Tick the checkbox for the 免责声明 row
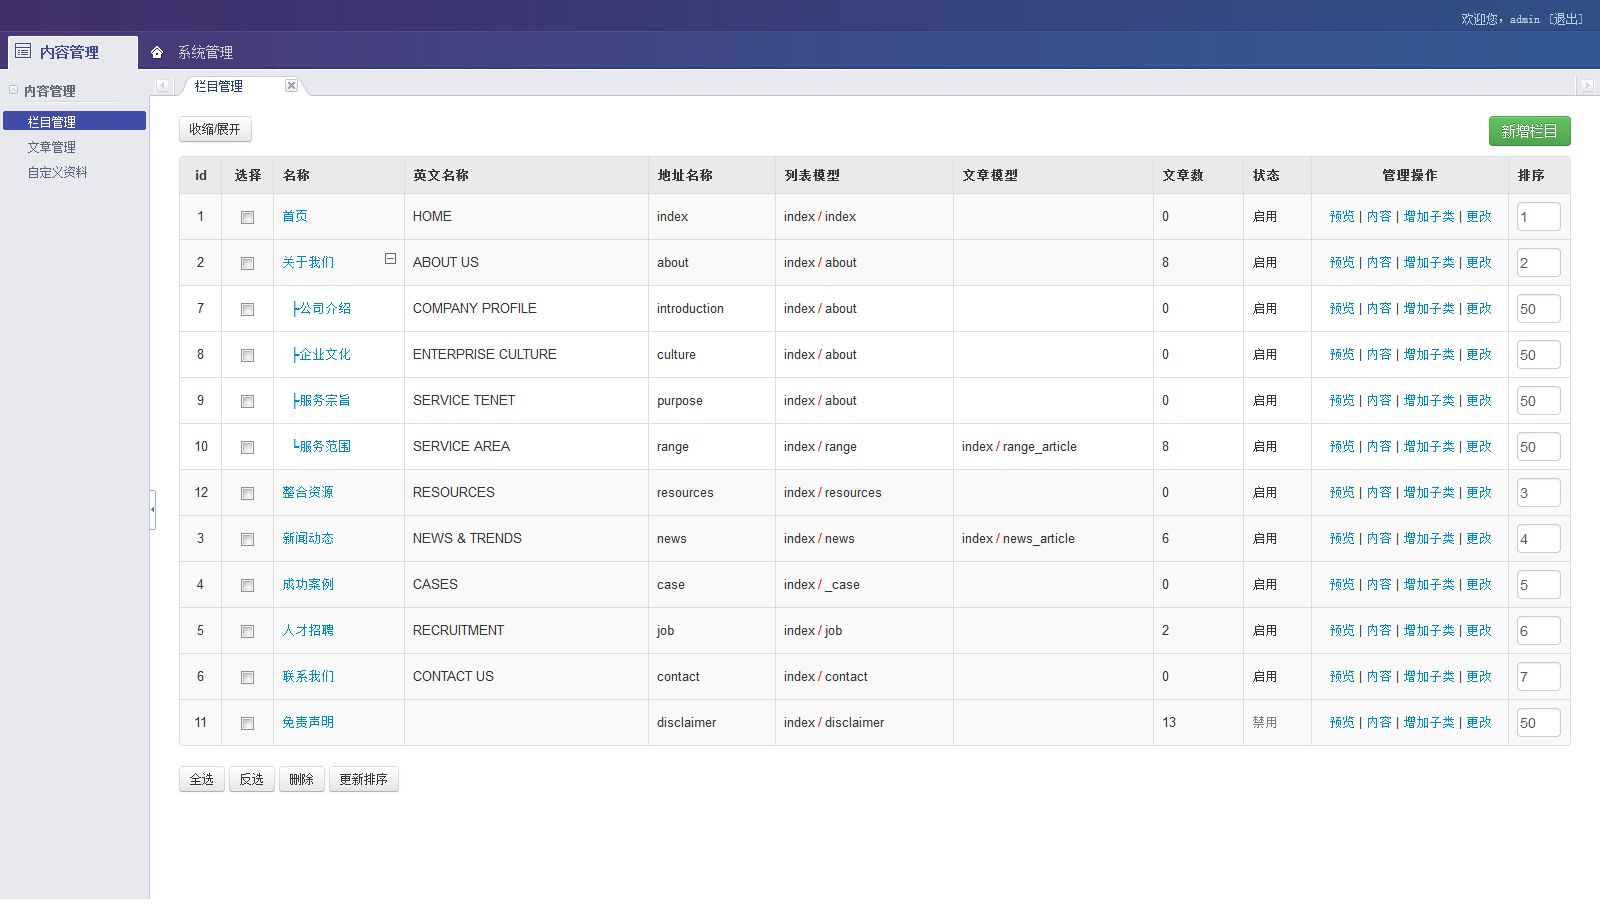The height and width of the screenshot is (906, 1600). (x=247, y=723)
